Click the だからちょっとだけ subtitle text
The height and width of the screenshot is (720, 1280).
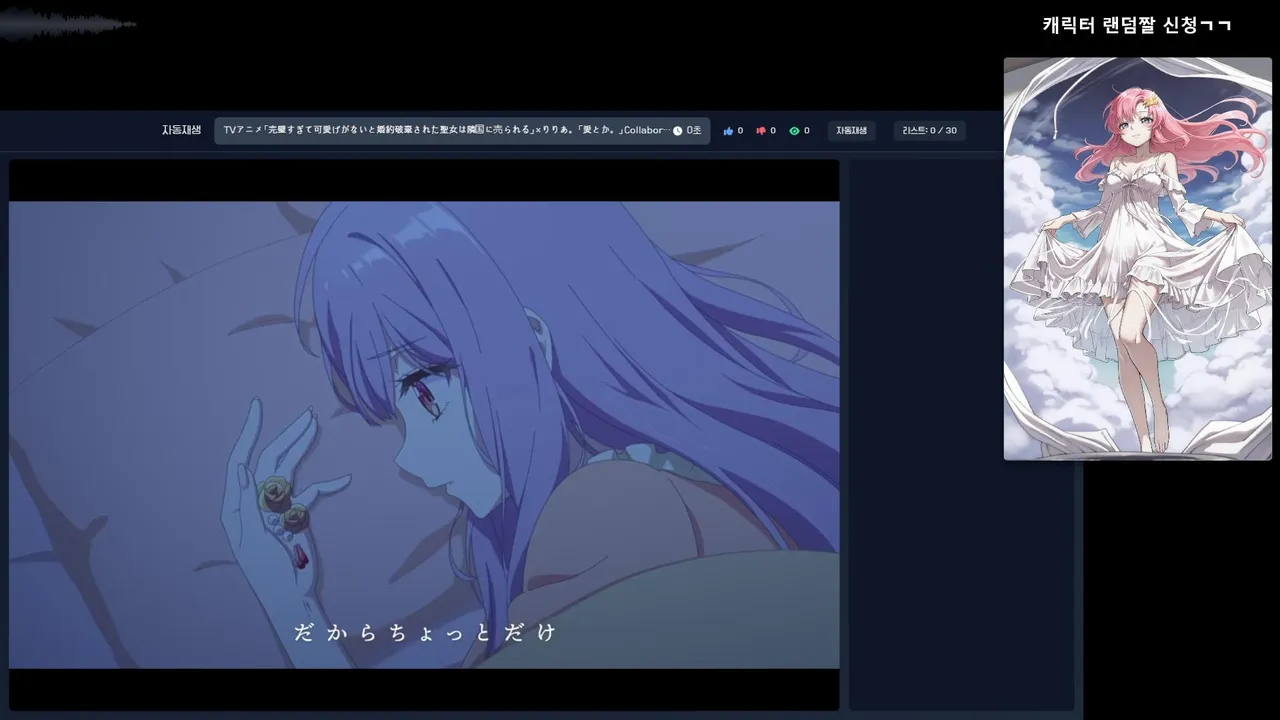click(x=424, y=632)
